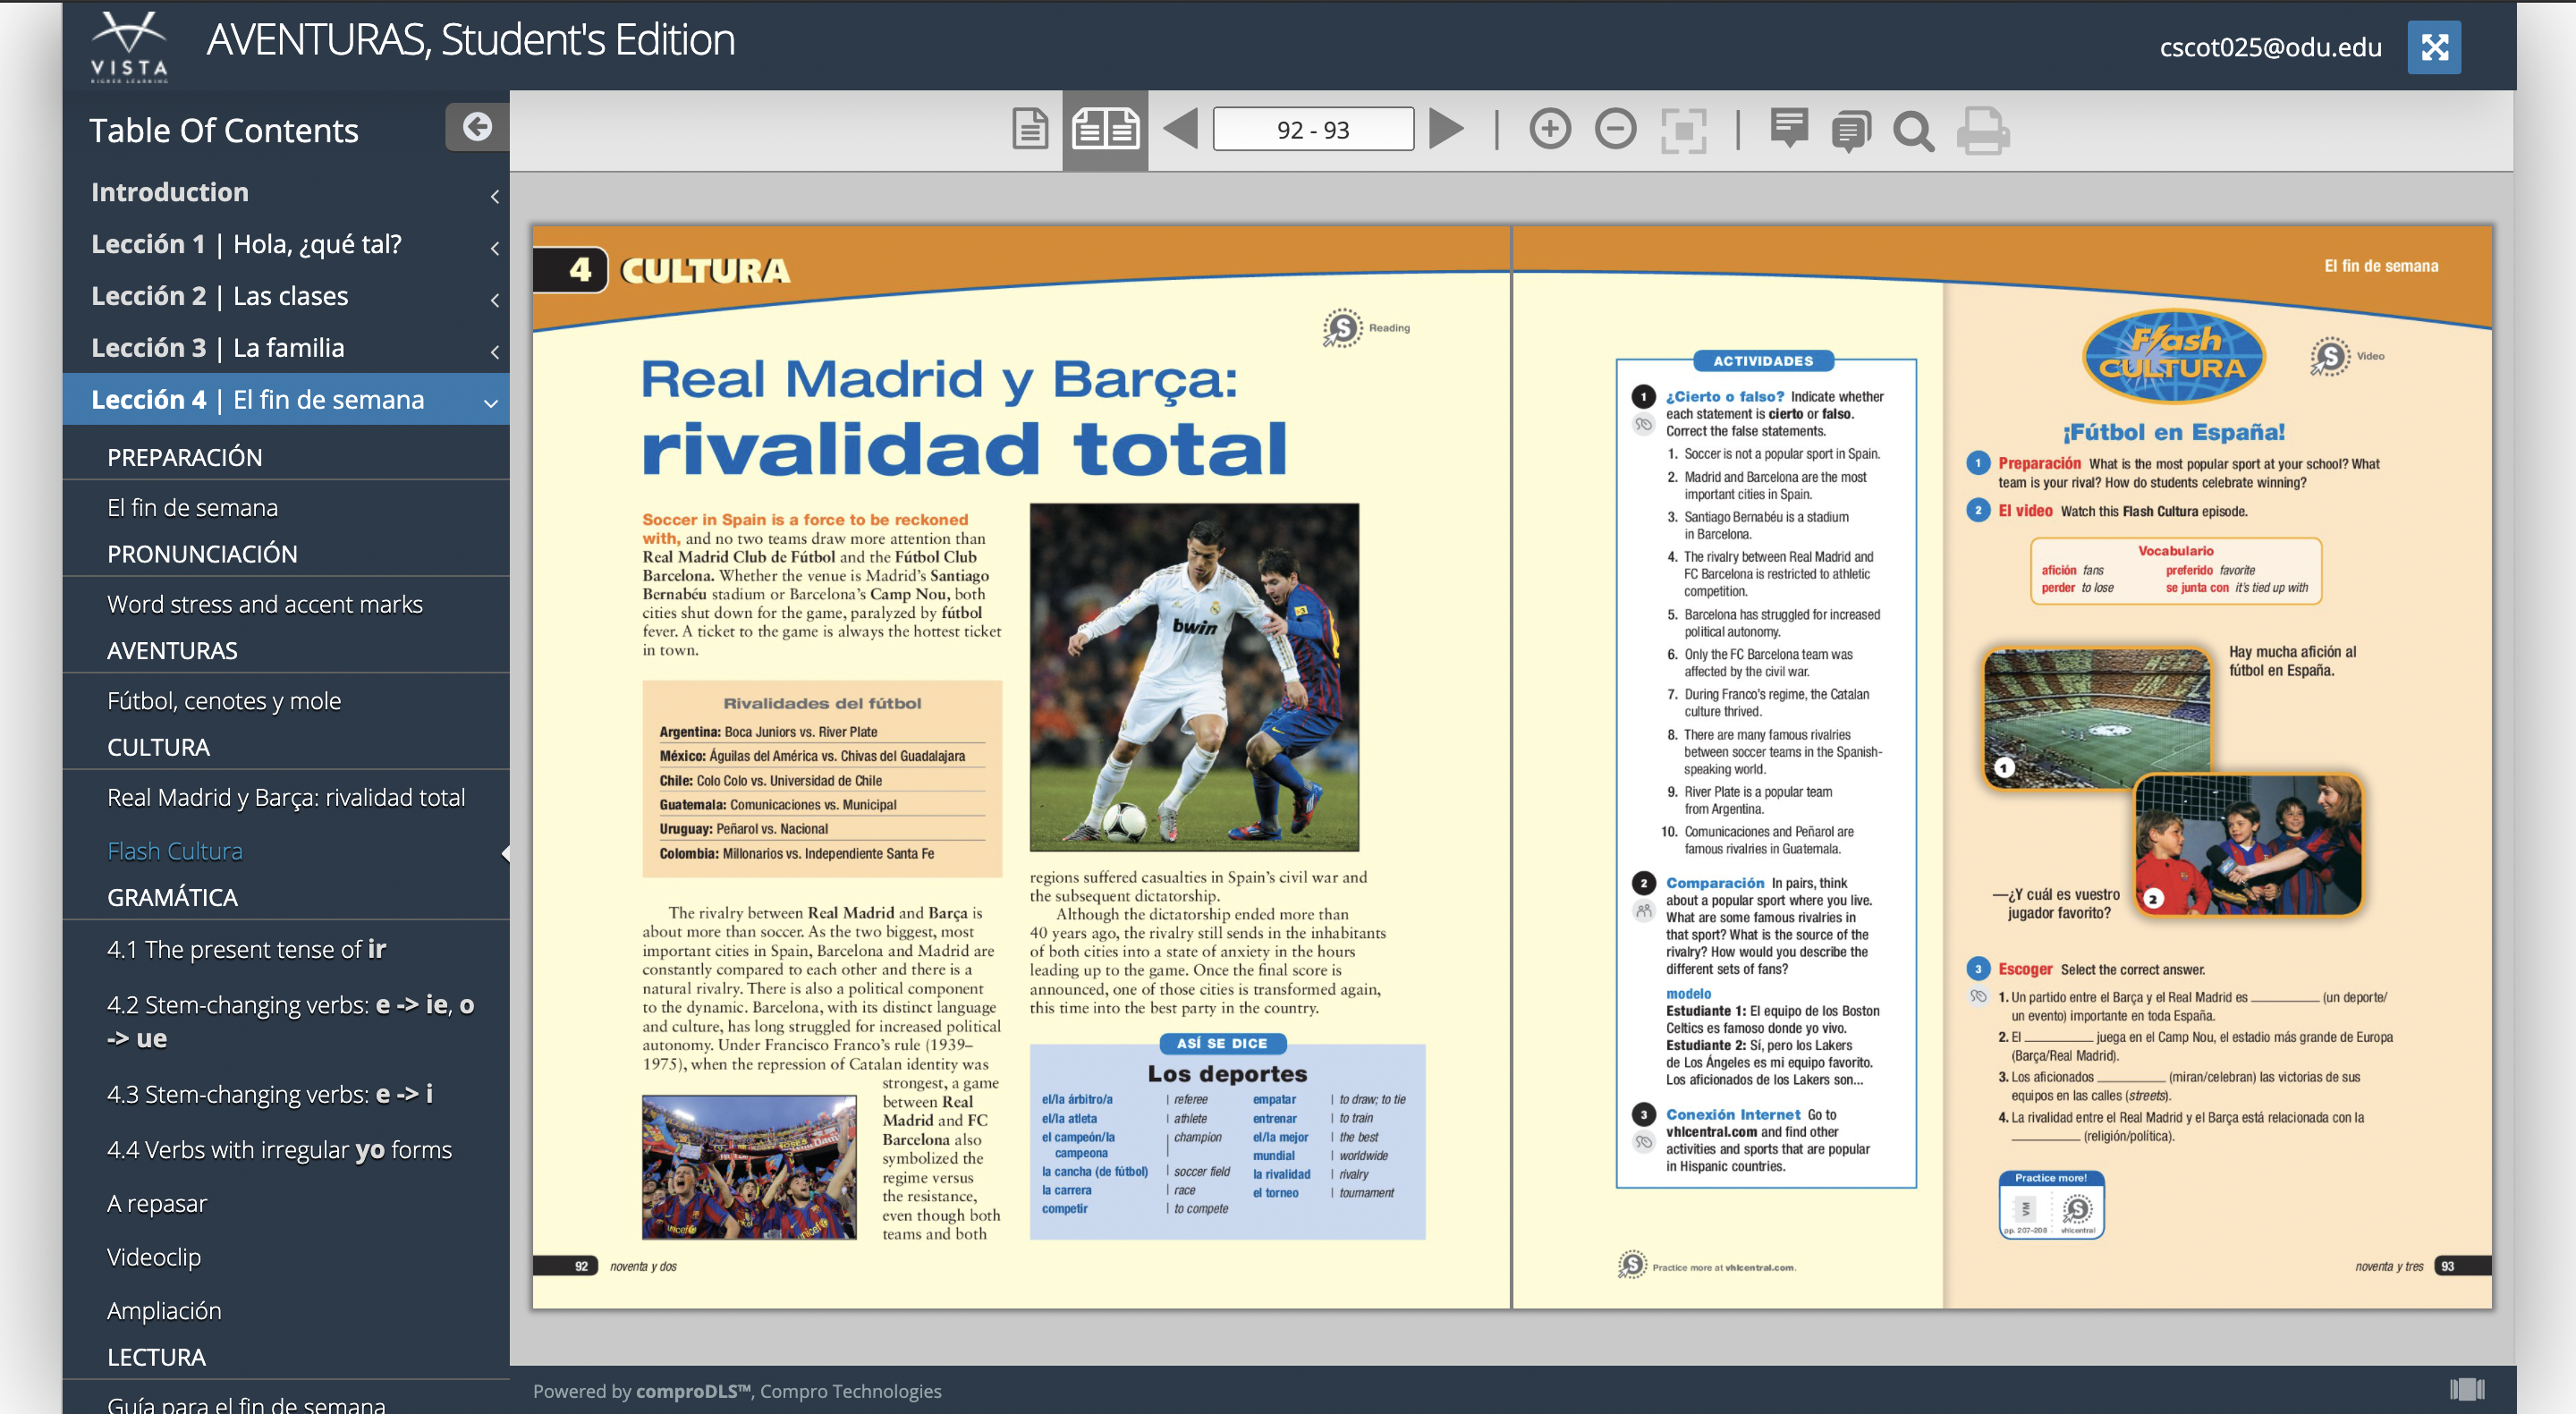
Task: Open the search tool
Action: [1914, 131]
